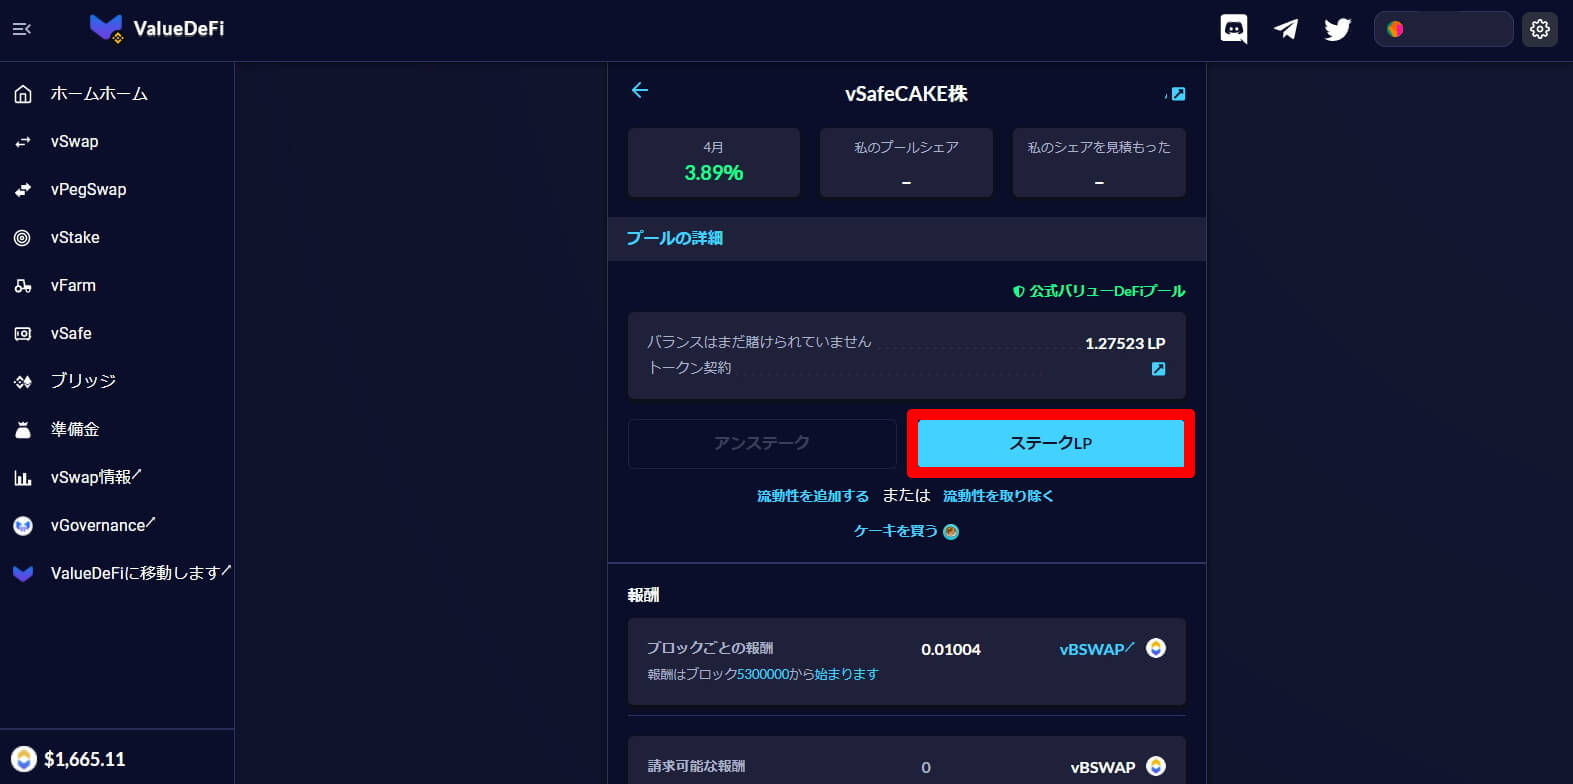Click the $1,665.11 price text

[85, 759]
